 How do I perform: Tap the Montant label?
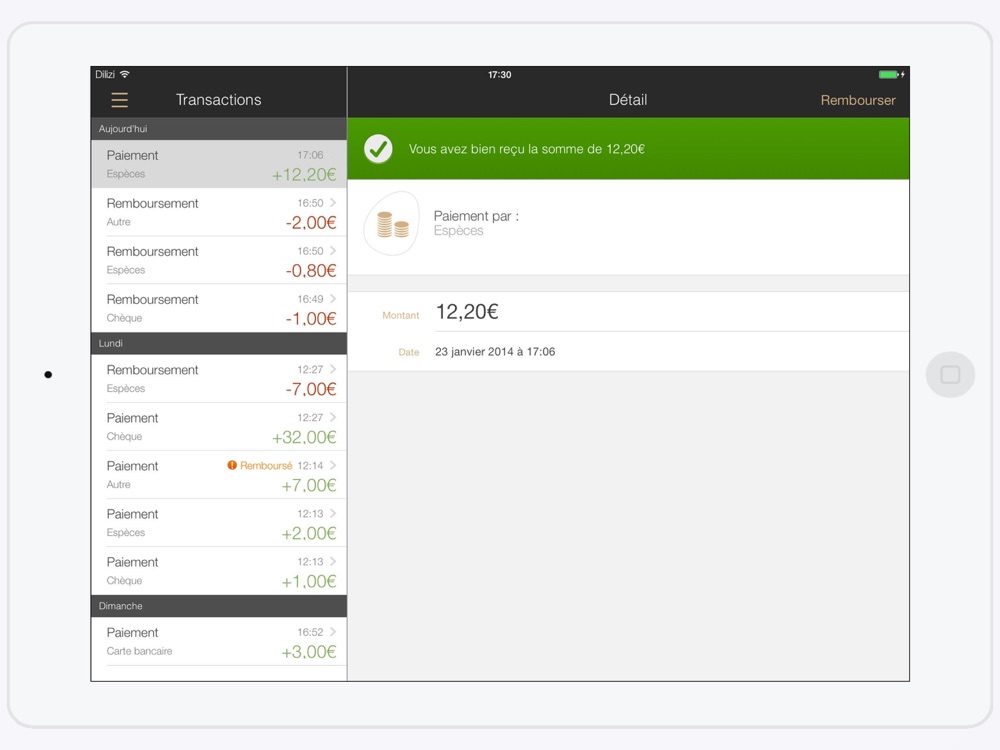401,315
